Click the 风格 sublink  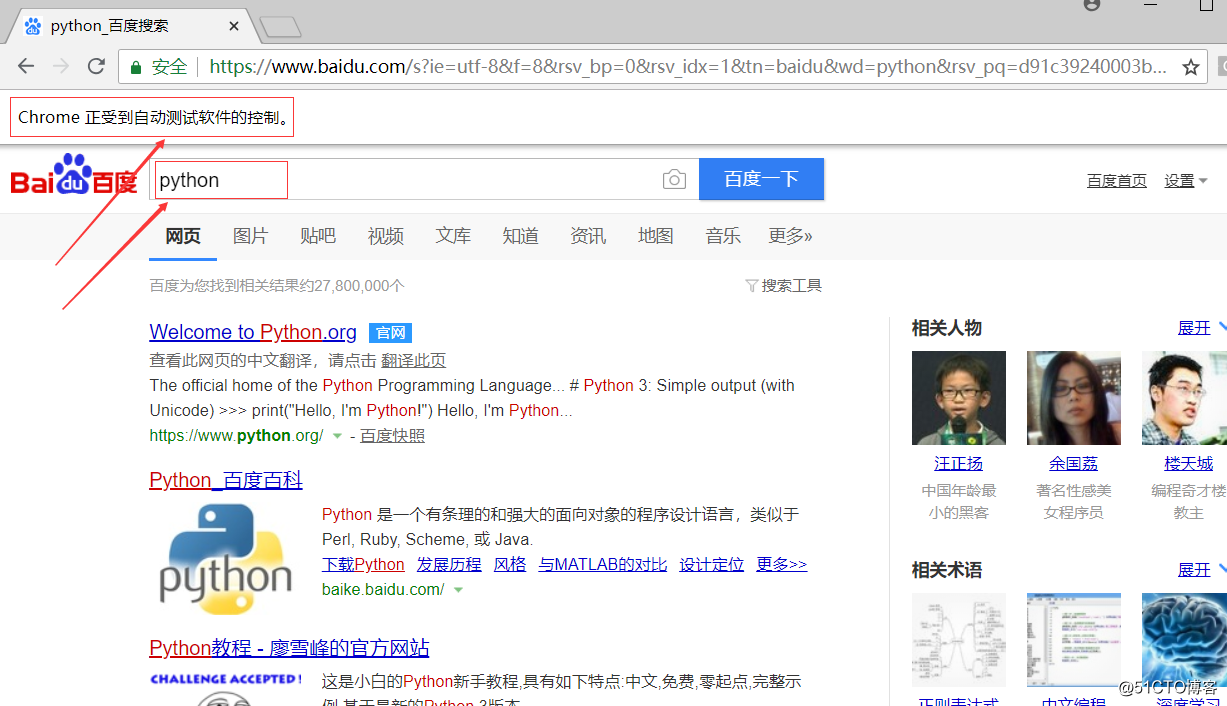510,564
